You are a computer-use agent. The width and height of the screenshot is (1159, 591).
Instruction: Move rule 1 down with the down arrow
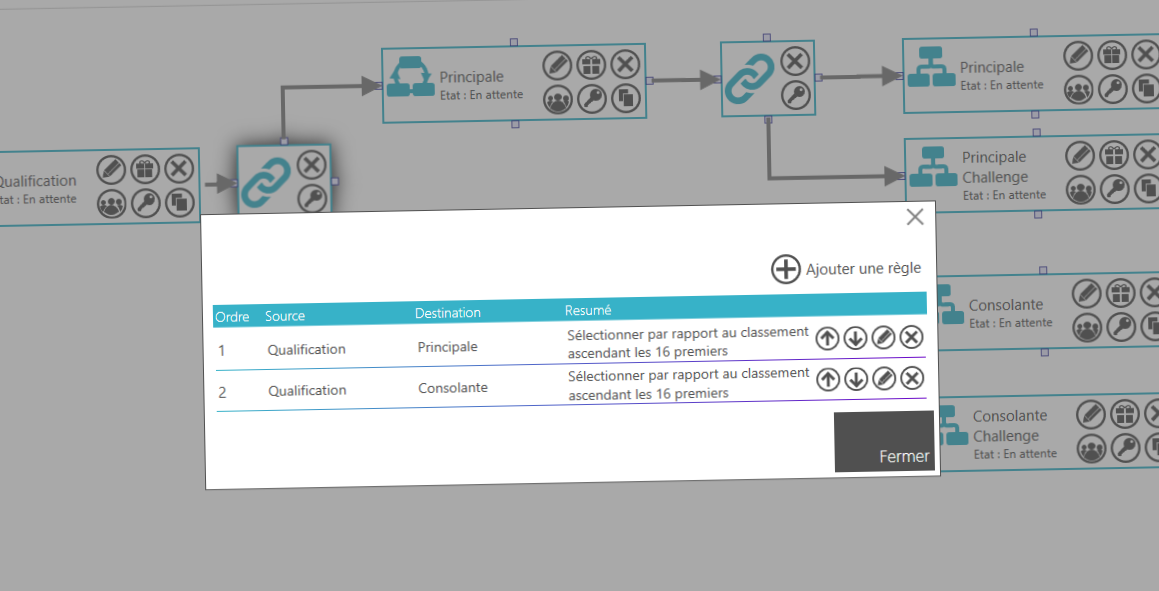point(855,338)
